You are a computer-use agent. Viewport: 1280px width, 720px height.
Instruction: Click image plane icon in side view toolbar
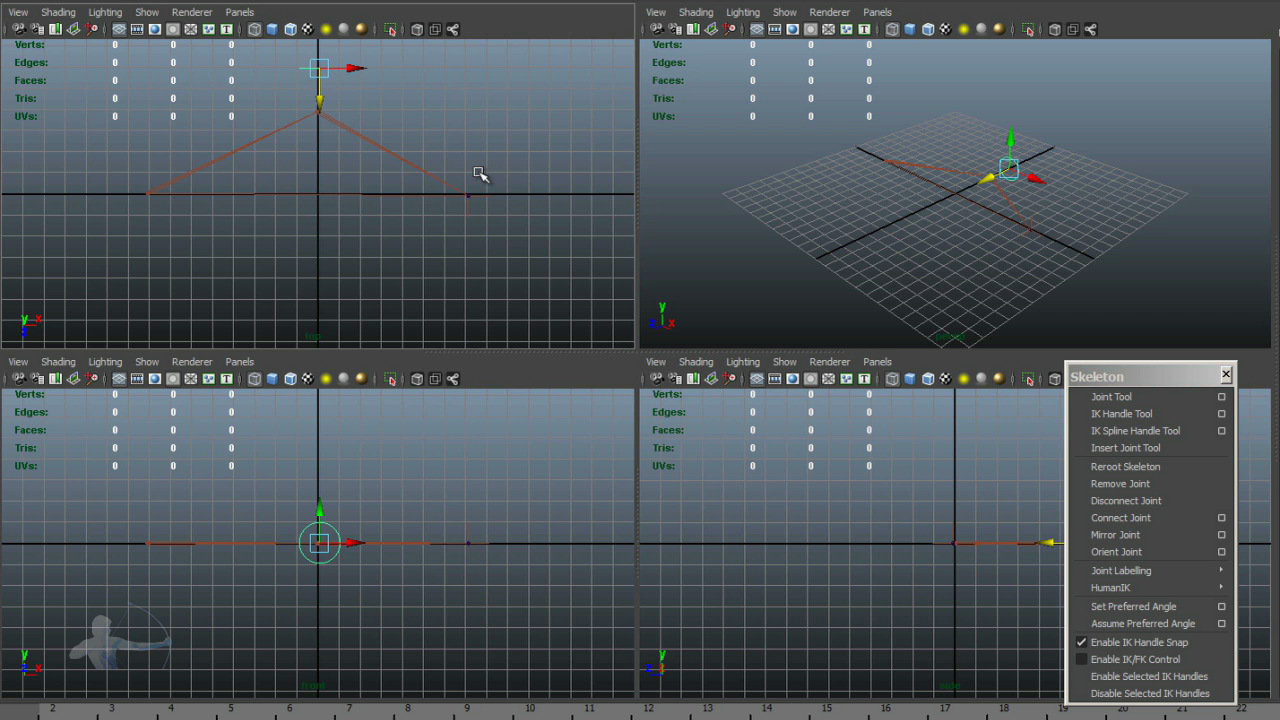[711, 379]
